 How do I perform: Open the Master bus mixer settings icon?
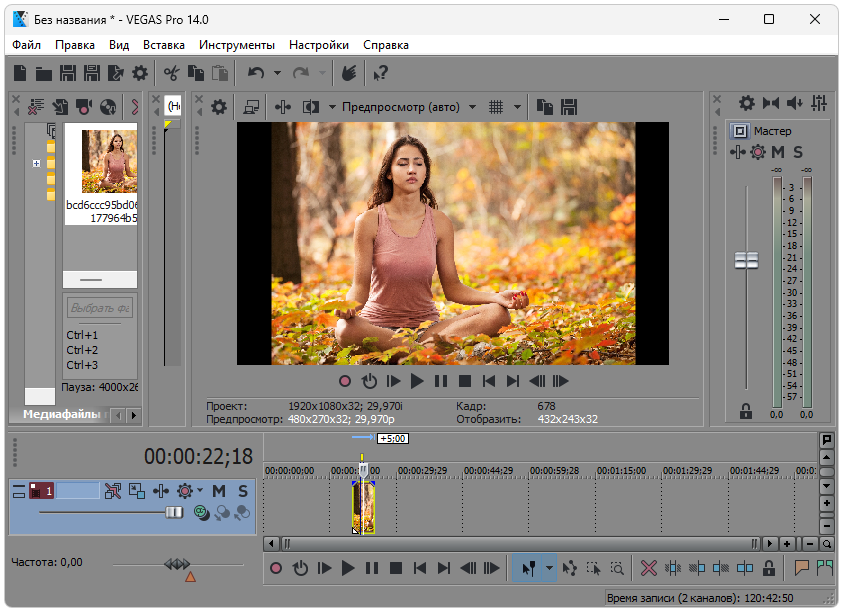coord(746,103)
